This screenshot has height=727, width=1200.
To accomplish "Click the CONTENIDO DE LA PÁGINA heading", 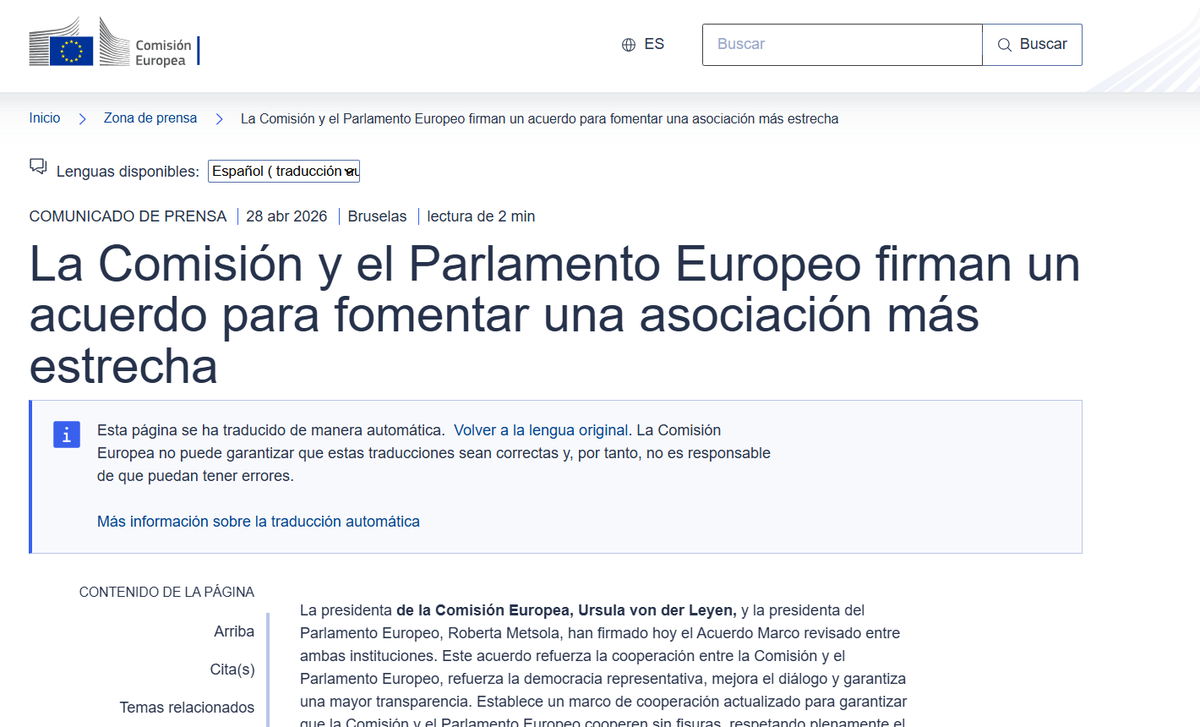I will click(x=167, y=592).
